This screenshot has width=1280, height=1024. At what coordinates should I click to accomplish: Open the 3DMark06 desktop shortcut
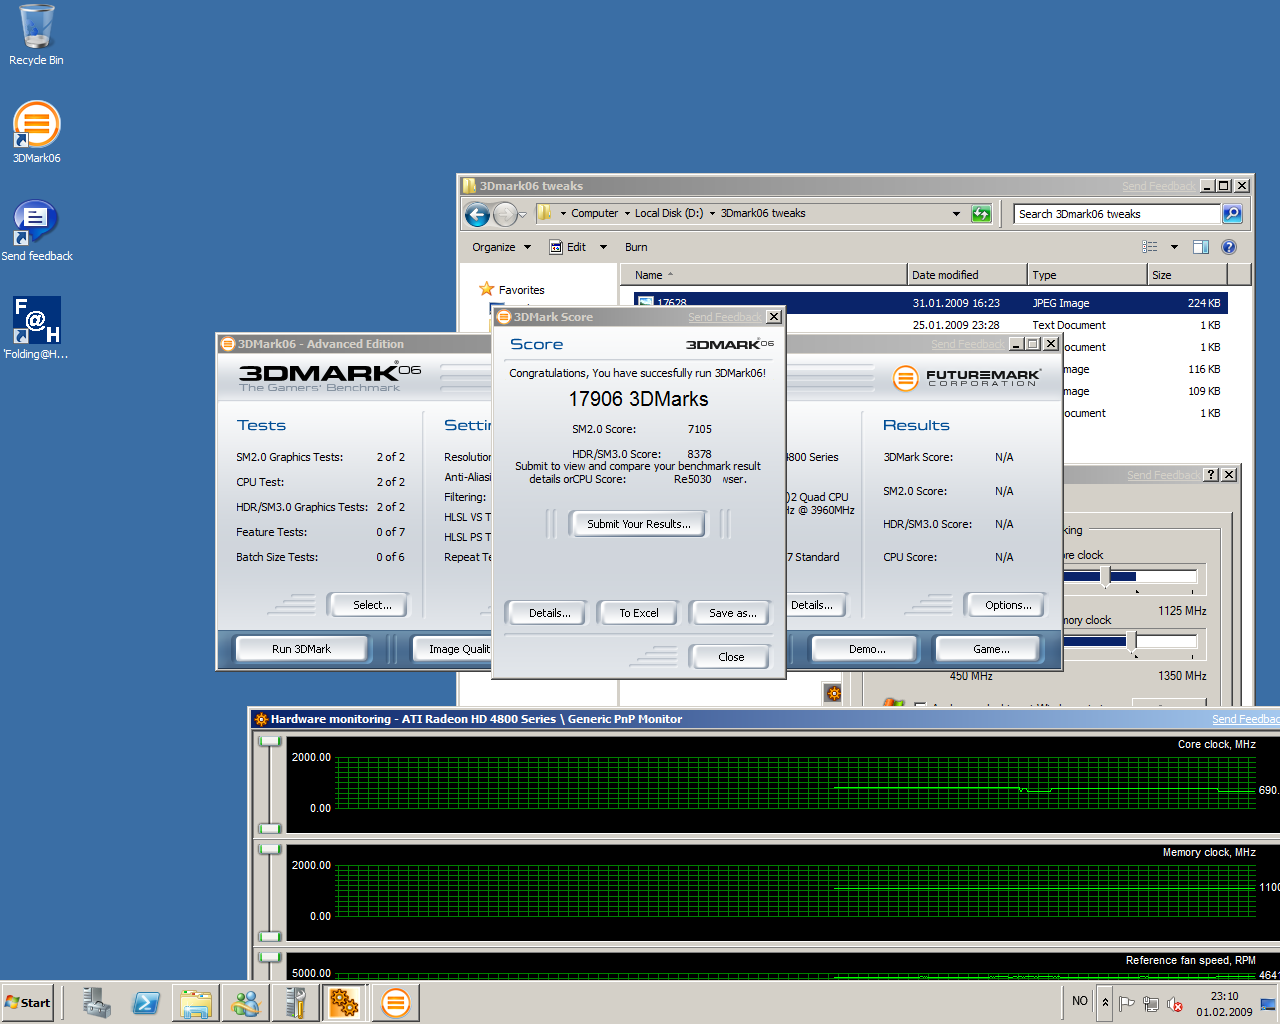[x=37, y=132]
